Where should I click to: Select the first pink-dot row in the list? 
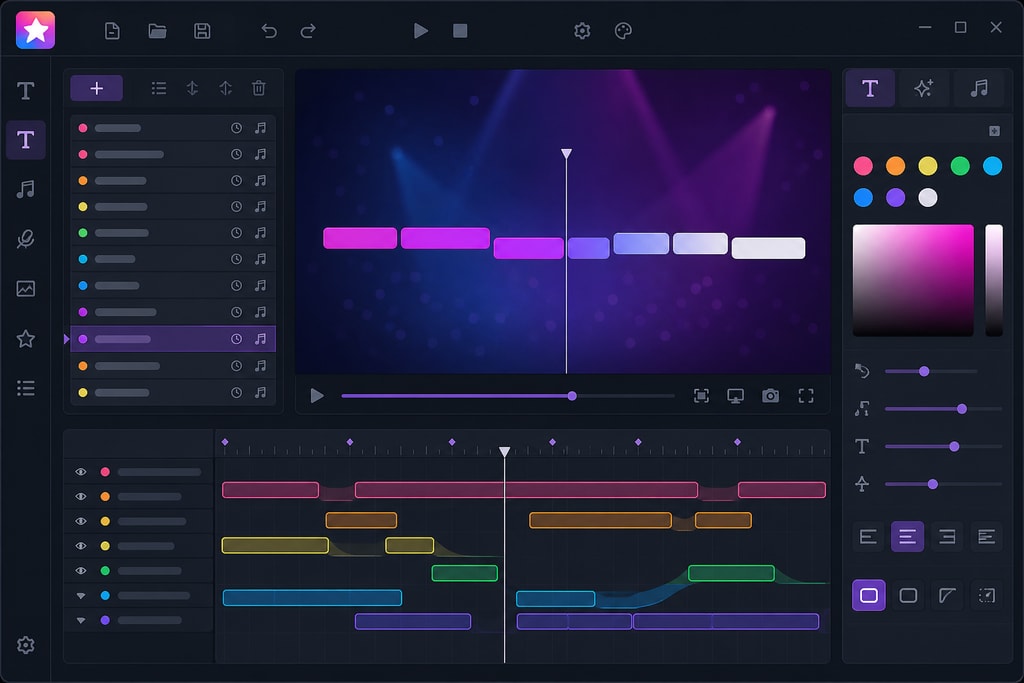click(173, 128)
